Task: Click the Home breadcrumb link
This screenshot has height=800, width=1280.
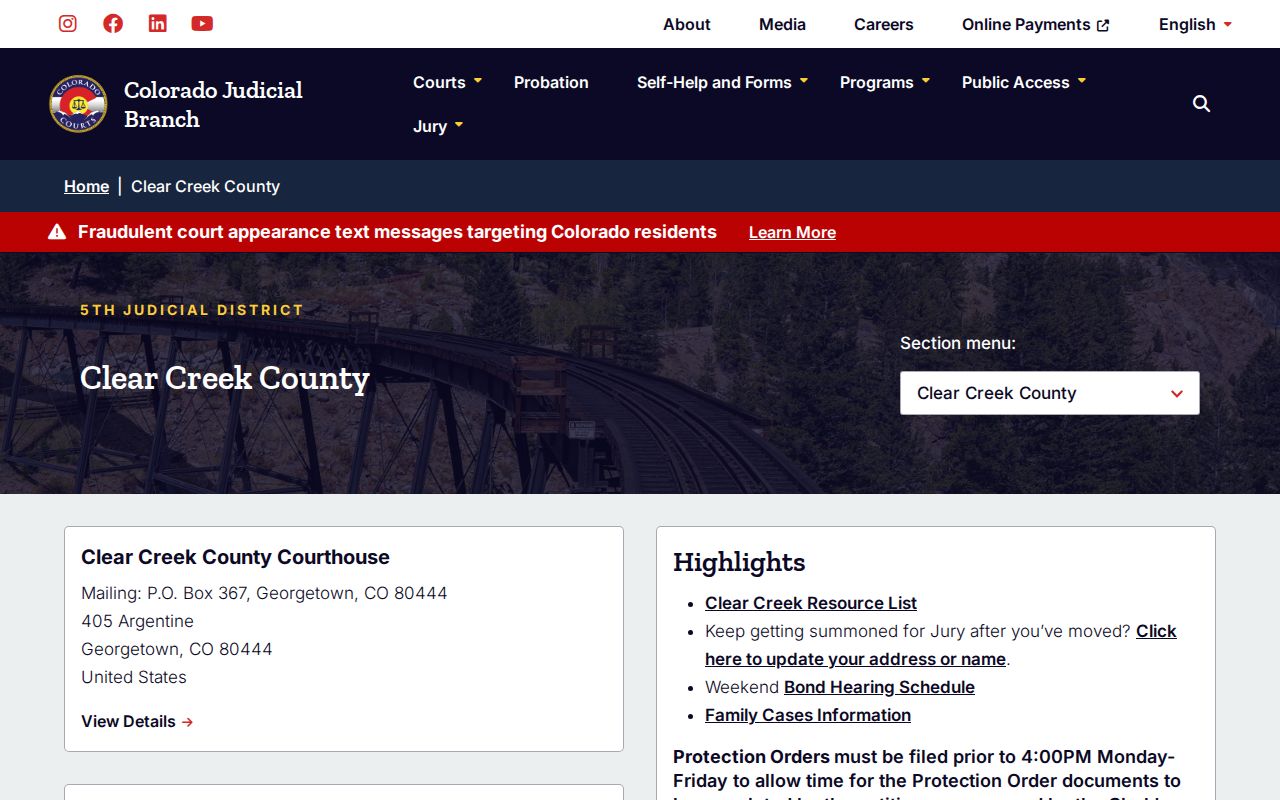Action: [x=86, y=186]
